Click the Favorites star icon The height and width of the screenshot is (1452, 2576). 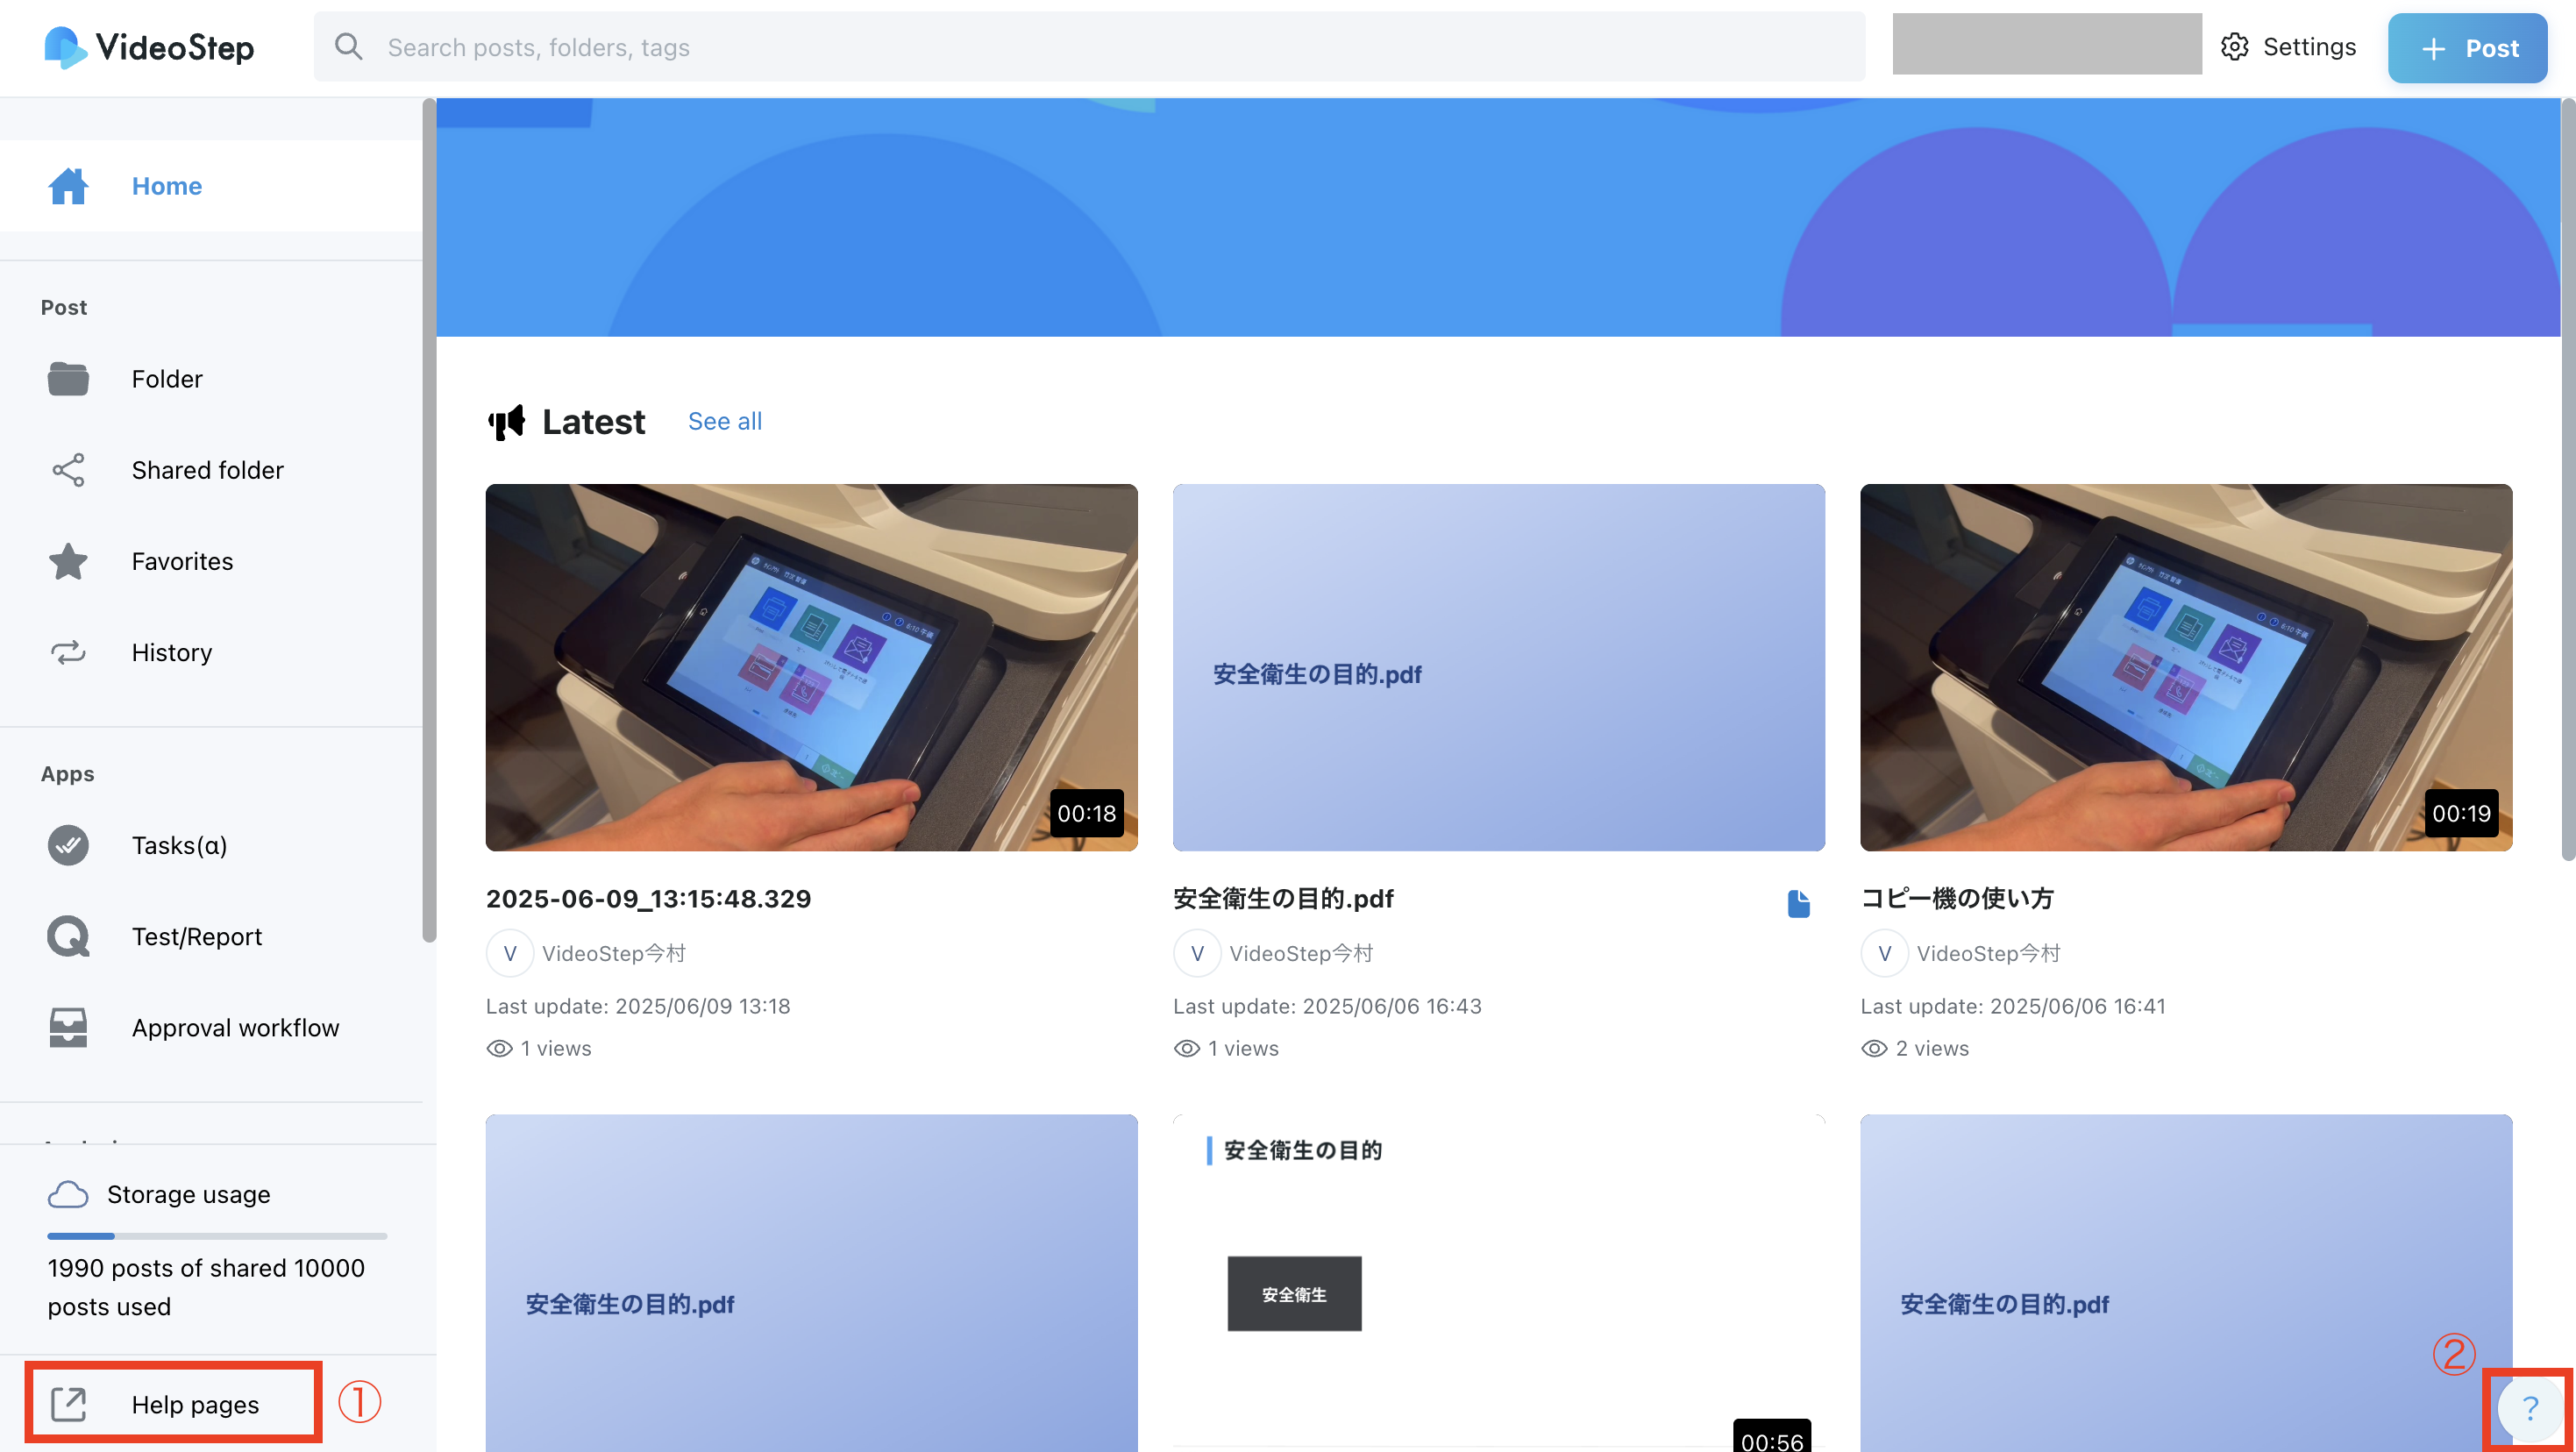tap(68, 561)
